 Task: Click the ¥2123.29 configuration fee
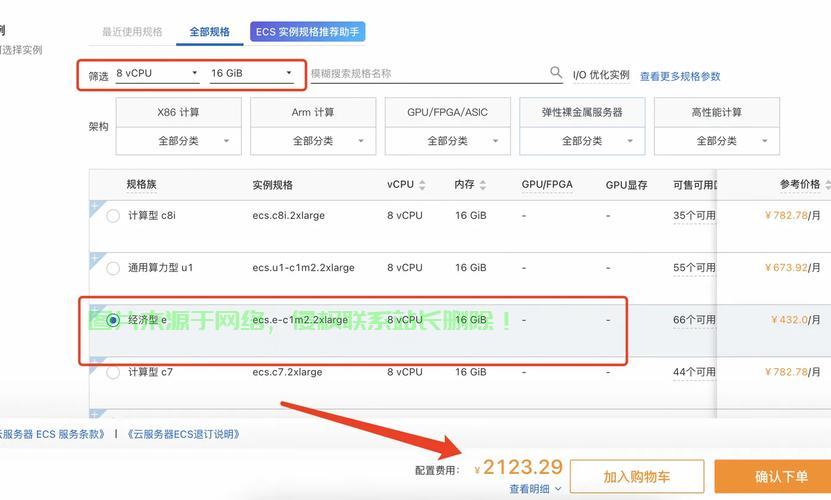(519, 467)
